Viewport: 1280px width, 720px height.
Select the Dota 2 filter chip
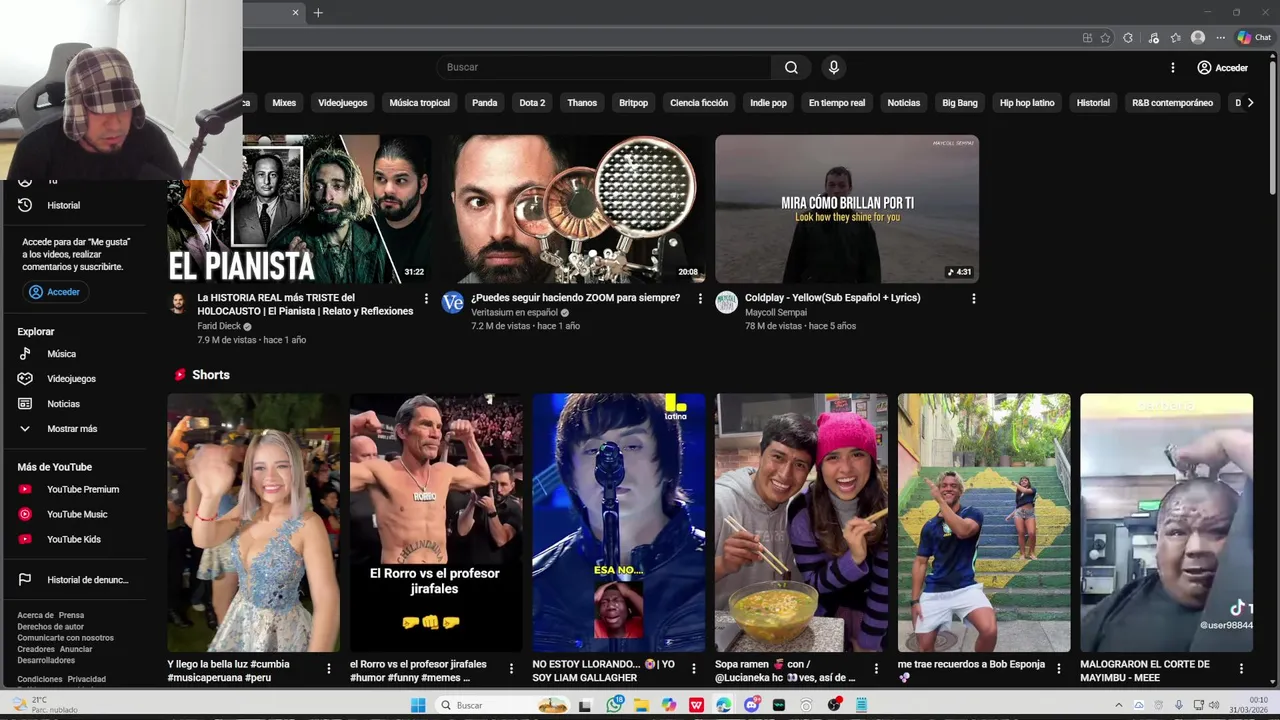pos(532,102)
